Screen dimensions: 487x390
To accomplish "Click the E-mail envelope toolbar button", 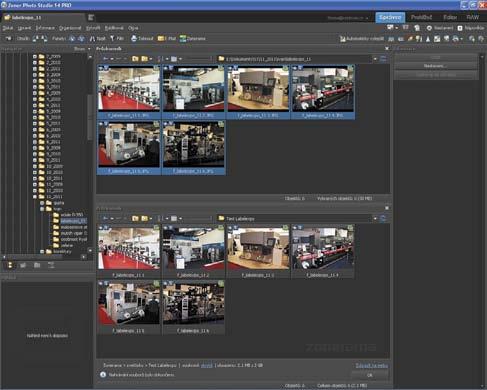I will click(166, 39).
